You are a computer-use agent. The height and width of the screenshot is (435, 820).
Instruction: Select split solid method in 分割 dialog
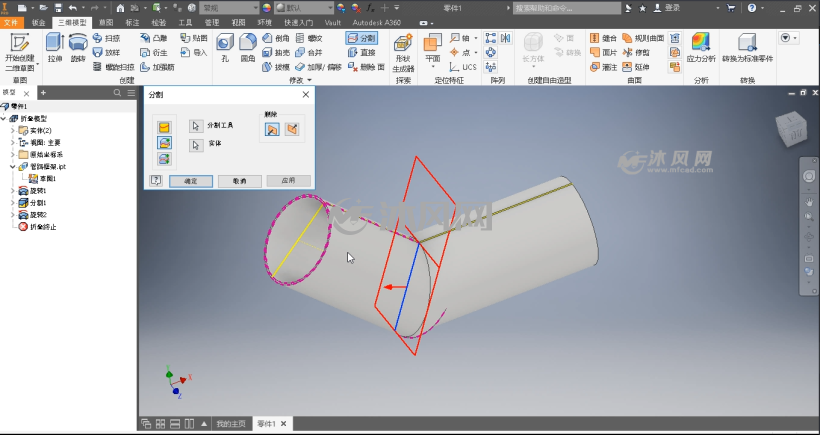pos(164,158)
